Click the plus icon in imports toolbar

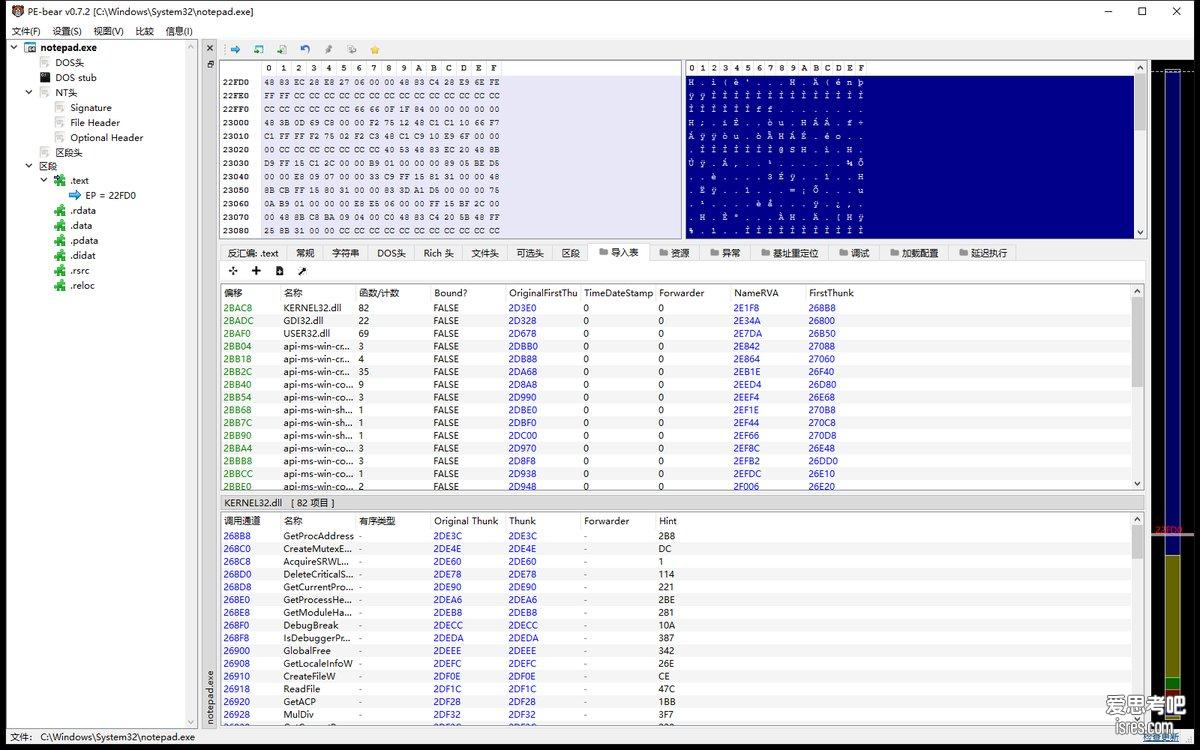256,271
